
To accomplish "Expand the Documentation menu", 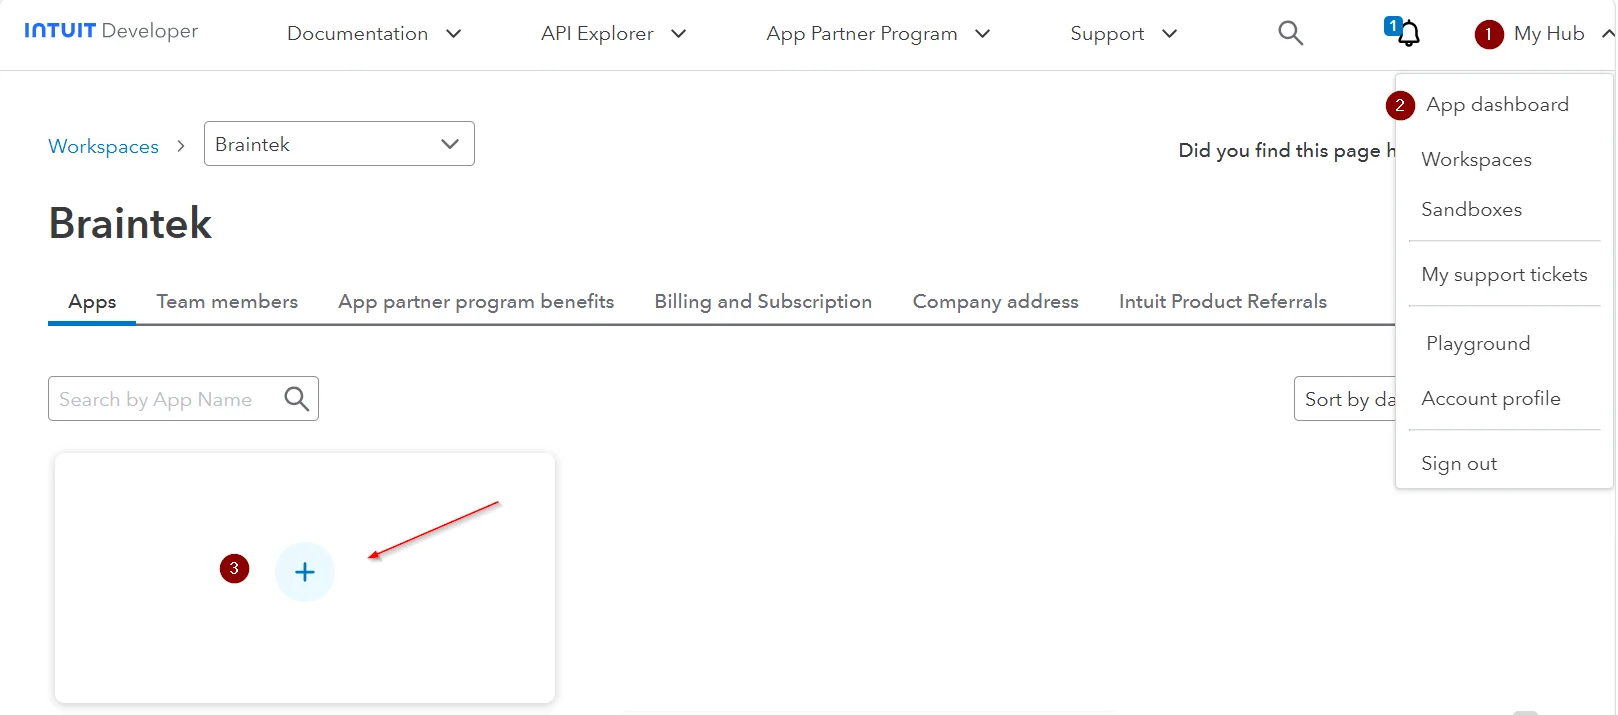I will [374, 33].
